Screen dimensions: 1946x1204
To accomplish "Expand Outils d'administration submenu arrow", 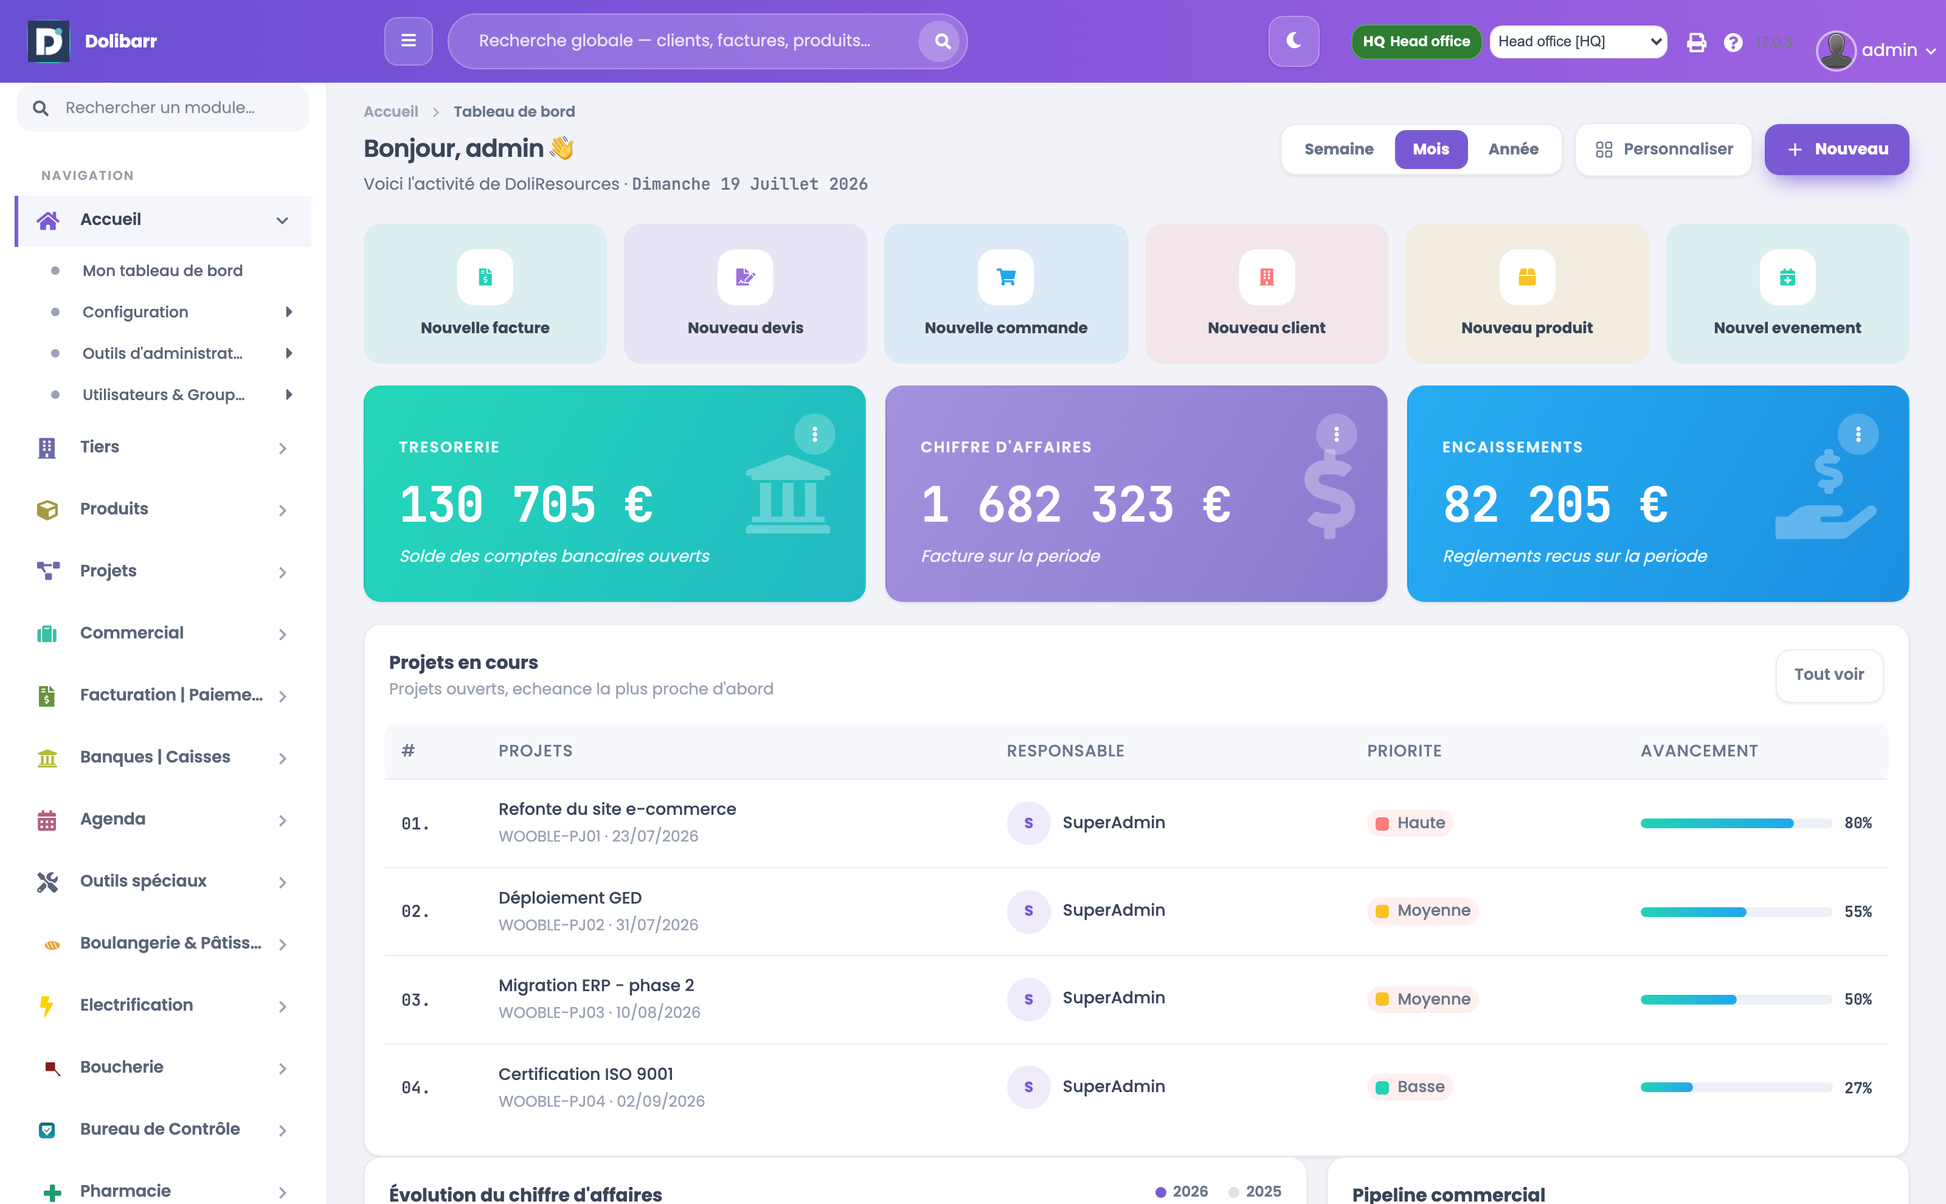I will pyautogui.click(x=288, y=353).
